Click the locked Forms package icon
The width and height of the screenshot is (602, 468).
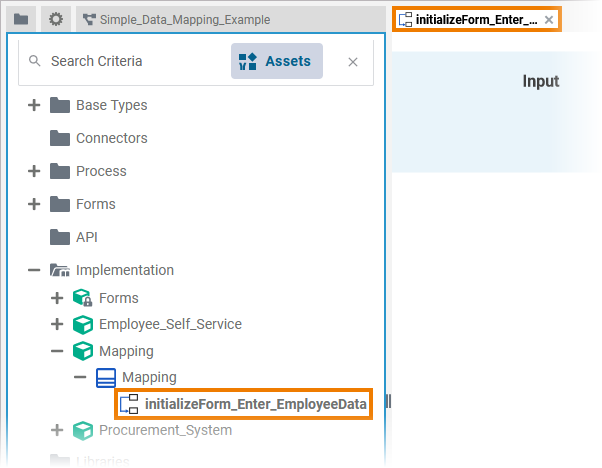coord(83,298)
